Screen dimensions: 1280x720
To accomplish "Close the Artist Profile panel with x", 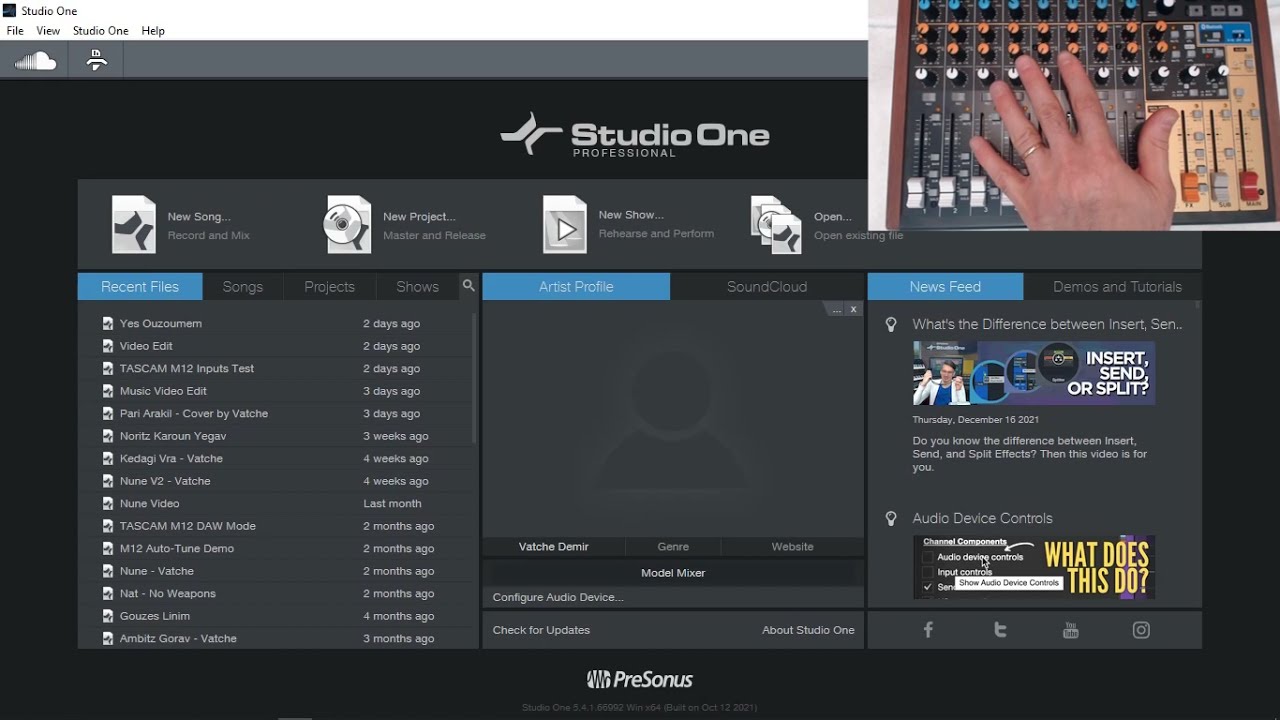I will coord(853,310).
